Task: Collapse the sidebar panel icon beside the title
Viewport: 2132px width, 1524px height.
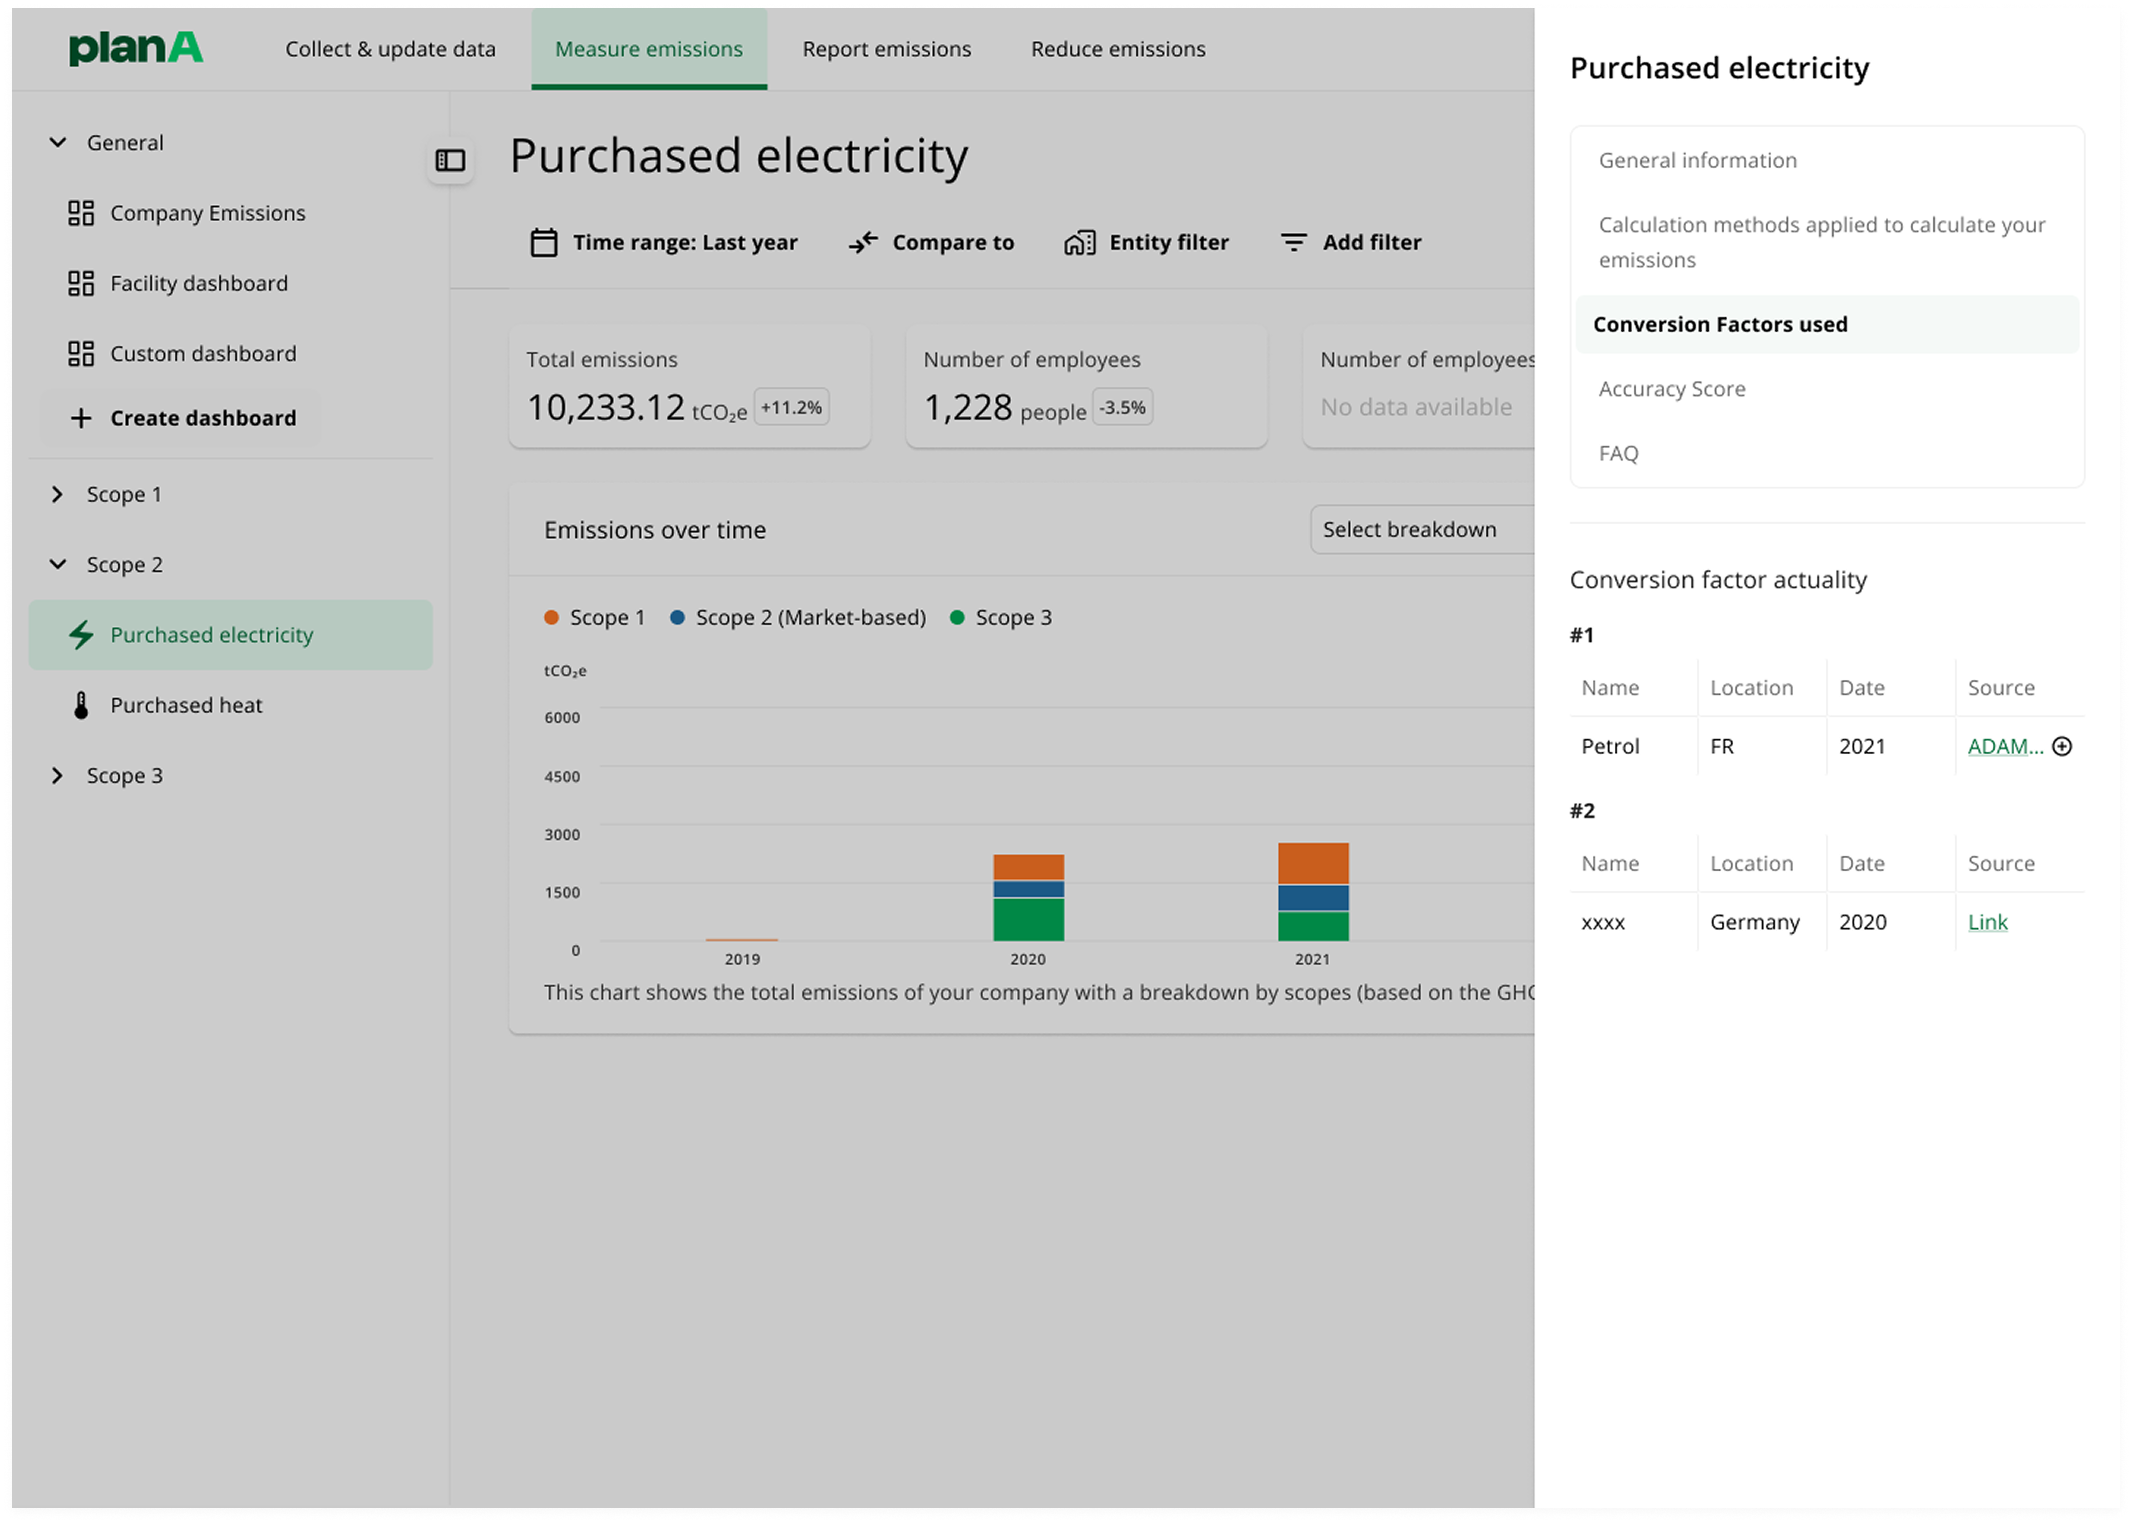Action: [x=450, y=160]
